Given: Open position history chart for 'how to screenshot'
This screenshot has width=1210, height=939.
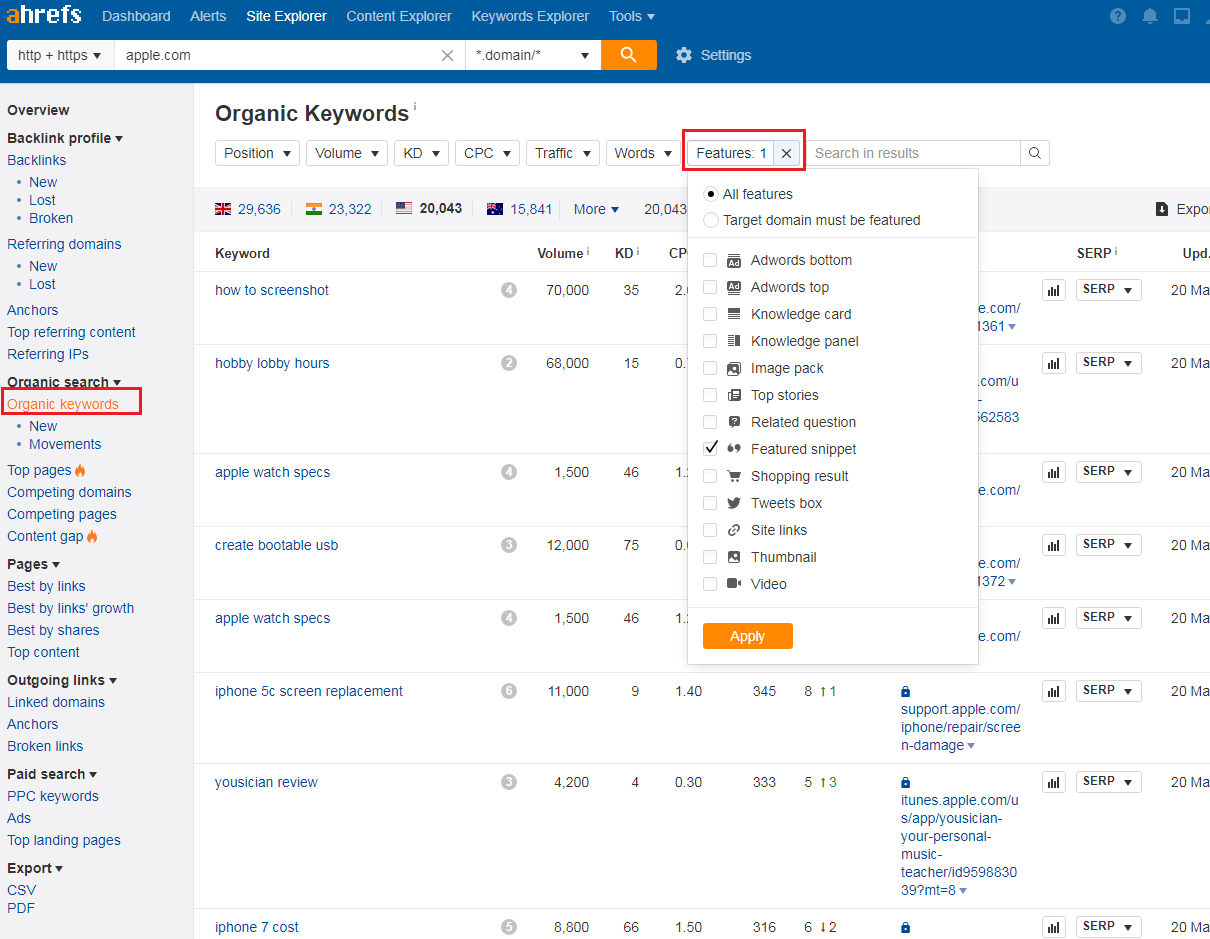Looking at the screenshot, I should pos(1053,289).
